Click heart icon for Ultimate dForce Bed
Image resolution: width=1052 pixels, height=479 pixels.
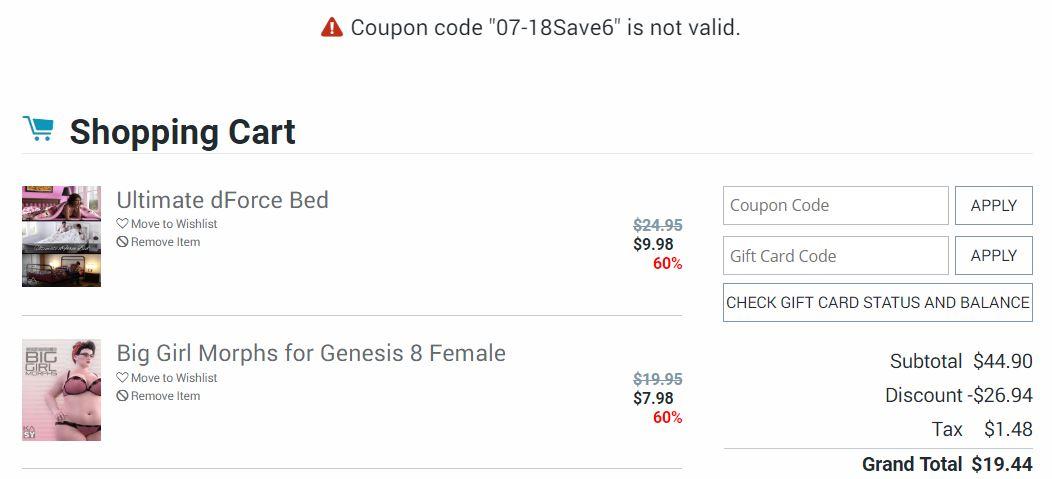tap(122, 224)
